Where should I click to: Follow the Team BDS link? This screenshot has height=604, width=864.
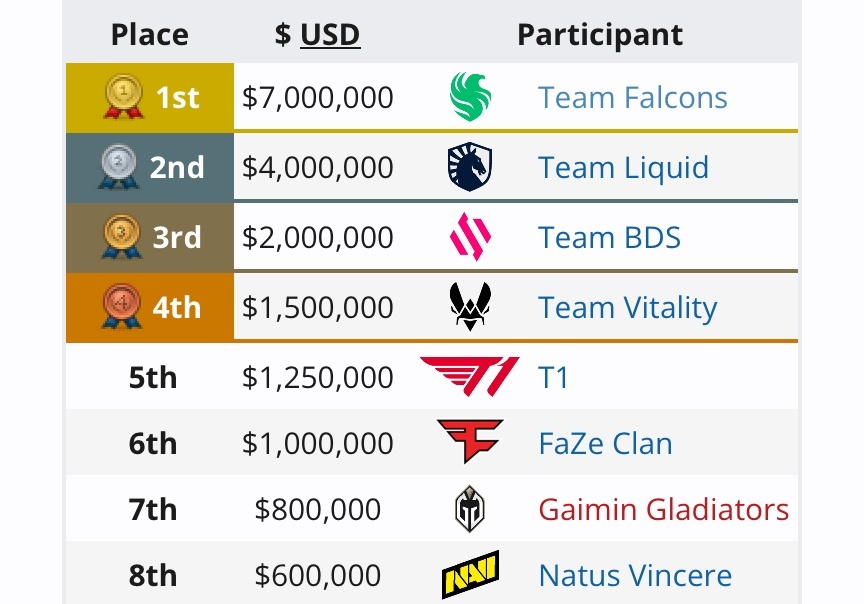tap(609, 237)
